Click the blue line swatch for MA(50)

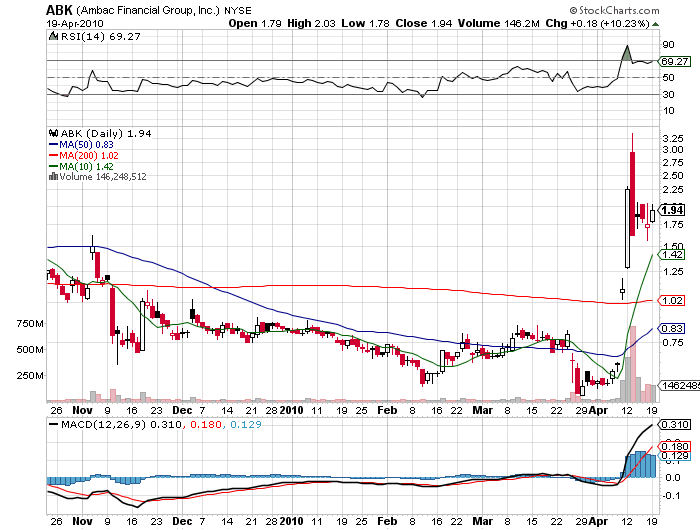[54, 145]
